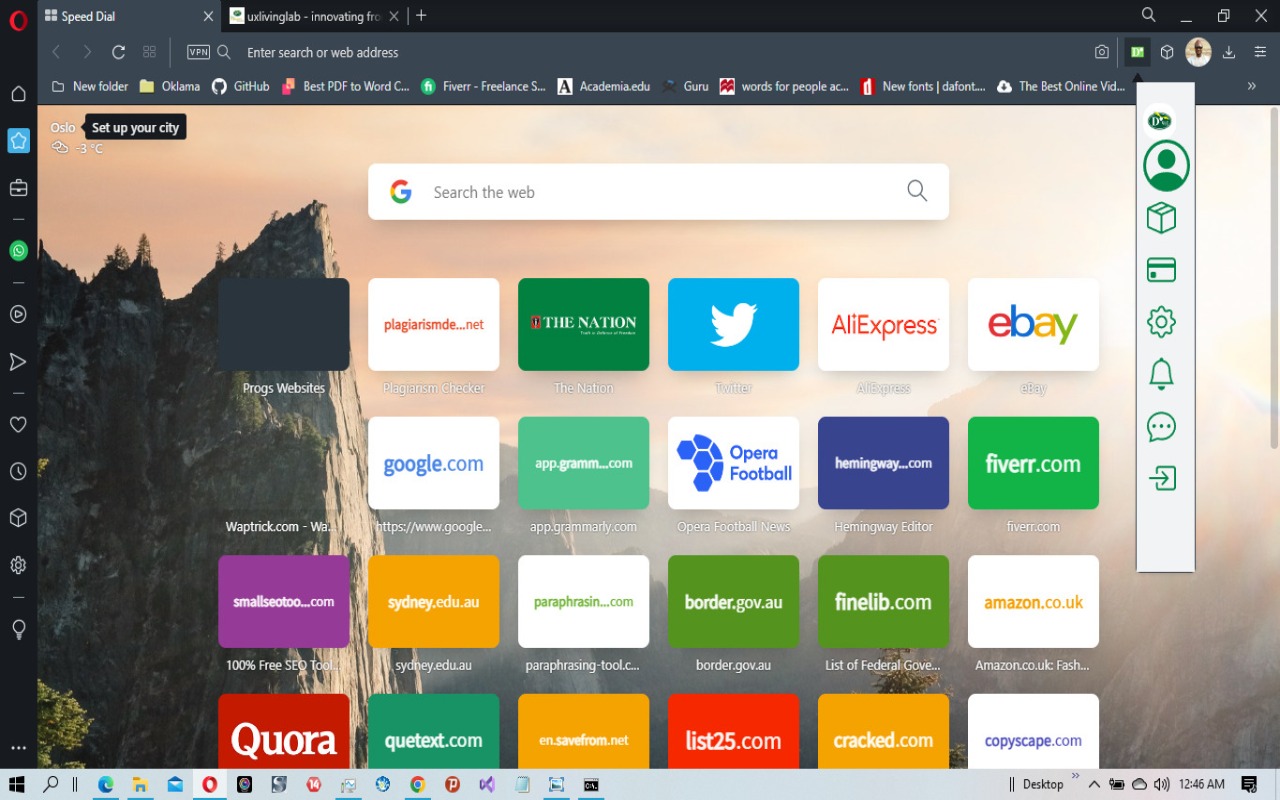Open My Flow send icon in sidebar
1280x800 pixels.
click(18, 361)
